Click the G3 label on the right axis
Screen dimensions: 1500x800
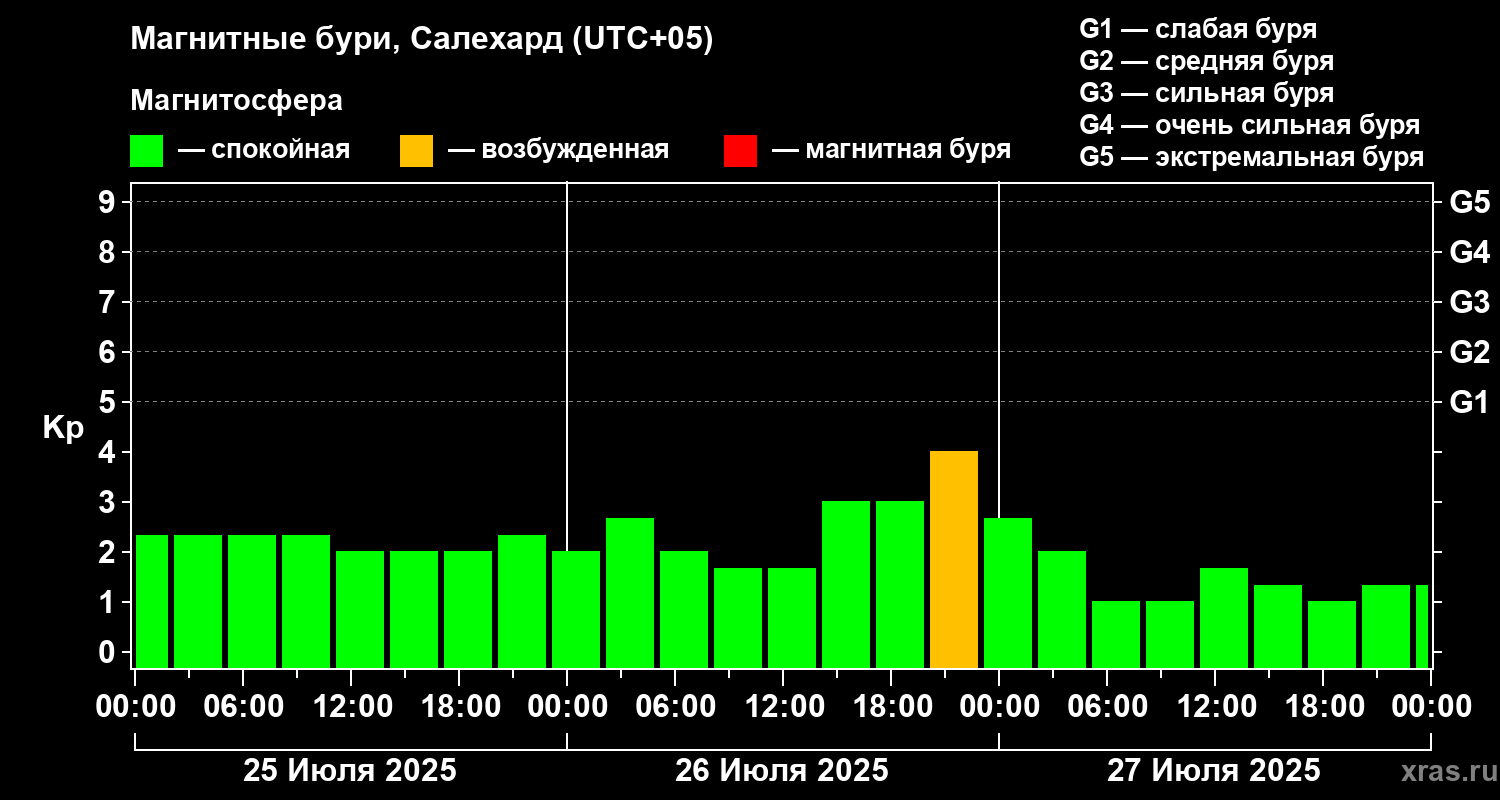[1469, 302]
